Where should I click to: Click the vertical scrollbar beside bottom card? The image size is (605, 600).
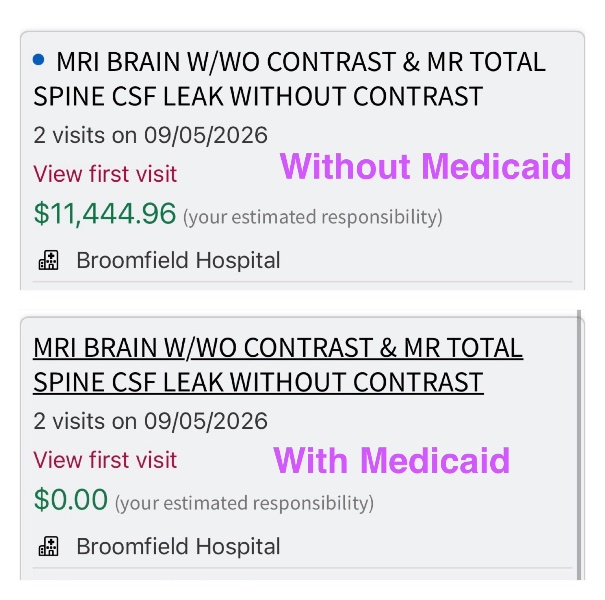579,445
